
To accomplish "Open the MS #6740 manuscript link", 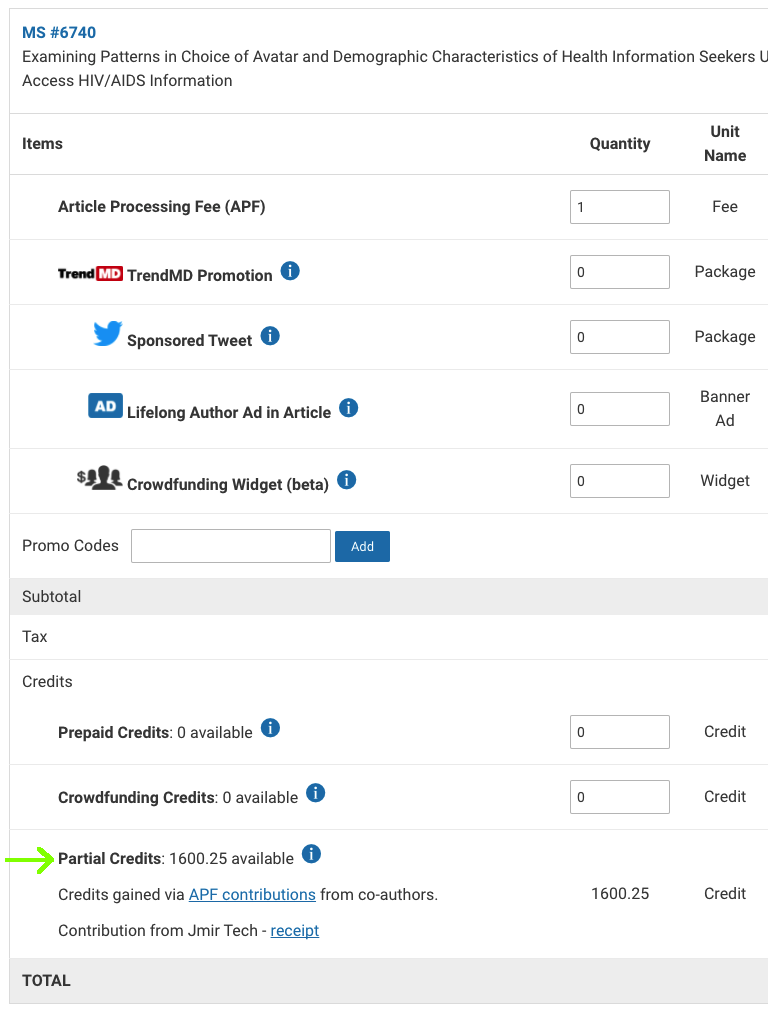I will coord(59,34).
